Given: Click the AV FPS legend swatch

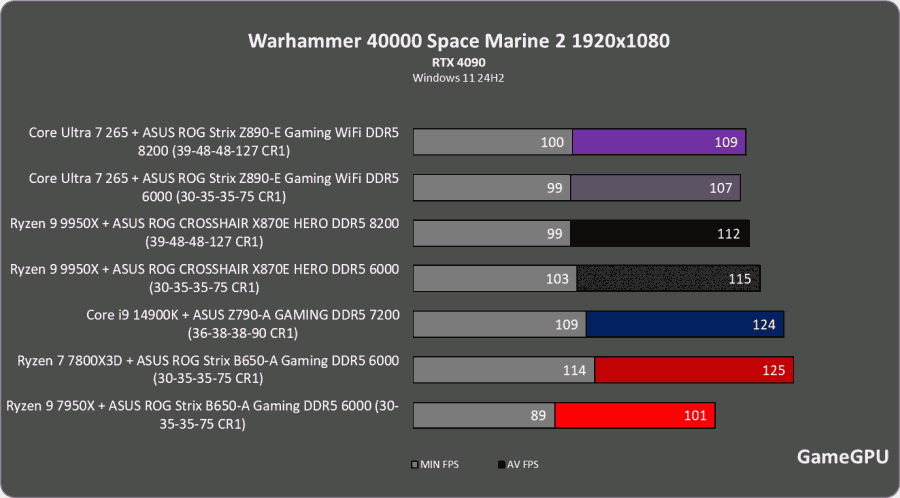Looking at the screenshot, I should [x=502, y=465].
